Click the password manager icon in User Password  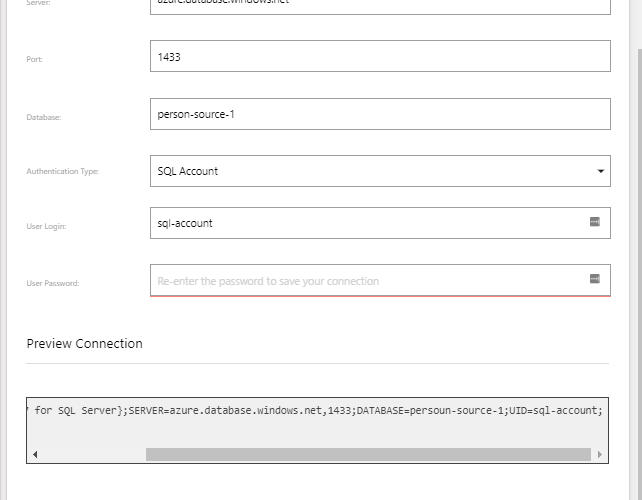(x=594, y=279)
